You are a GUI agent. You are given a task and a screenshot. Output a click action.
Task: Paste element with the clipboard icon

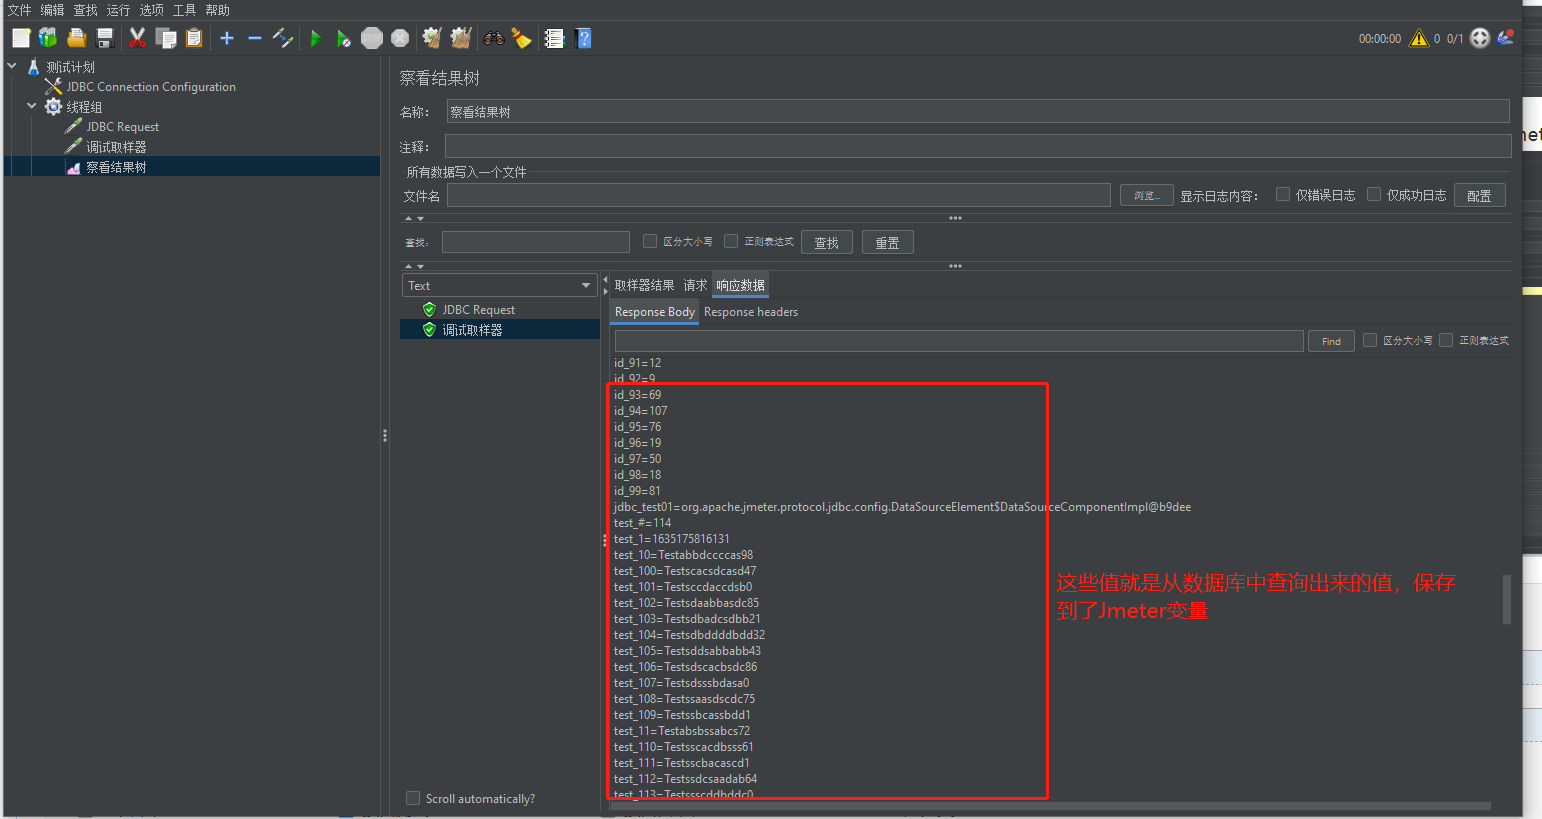pos(194,38)
